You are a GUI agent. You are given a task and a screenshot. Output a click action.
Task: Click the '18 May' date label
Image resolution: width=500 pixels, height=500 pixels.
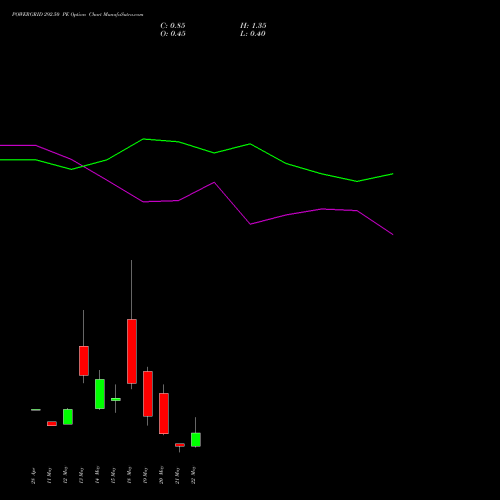pyautogui.click(x=129, y=475)
